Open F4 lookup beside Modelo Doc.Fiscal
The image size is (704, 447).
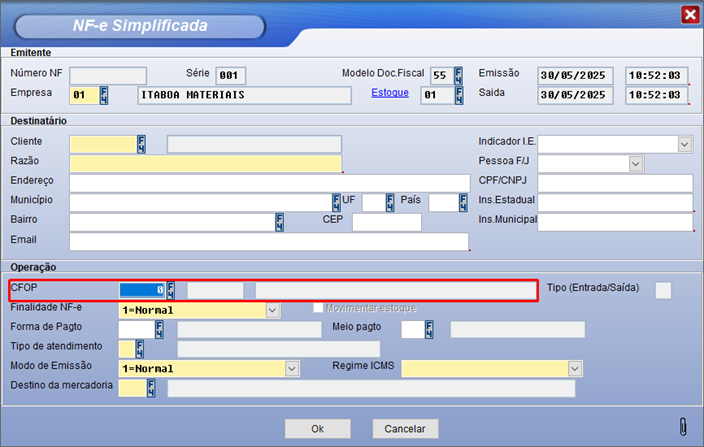[x=458, y=75]
